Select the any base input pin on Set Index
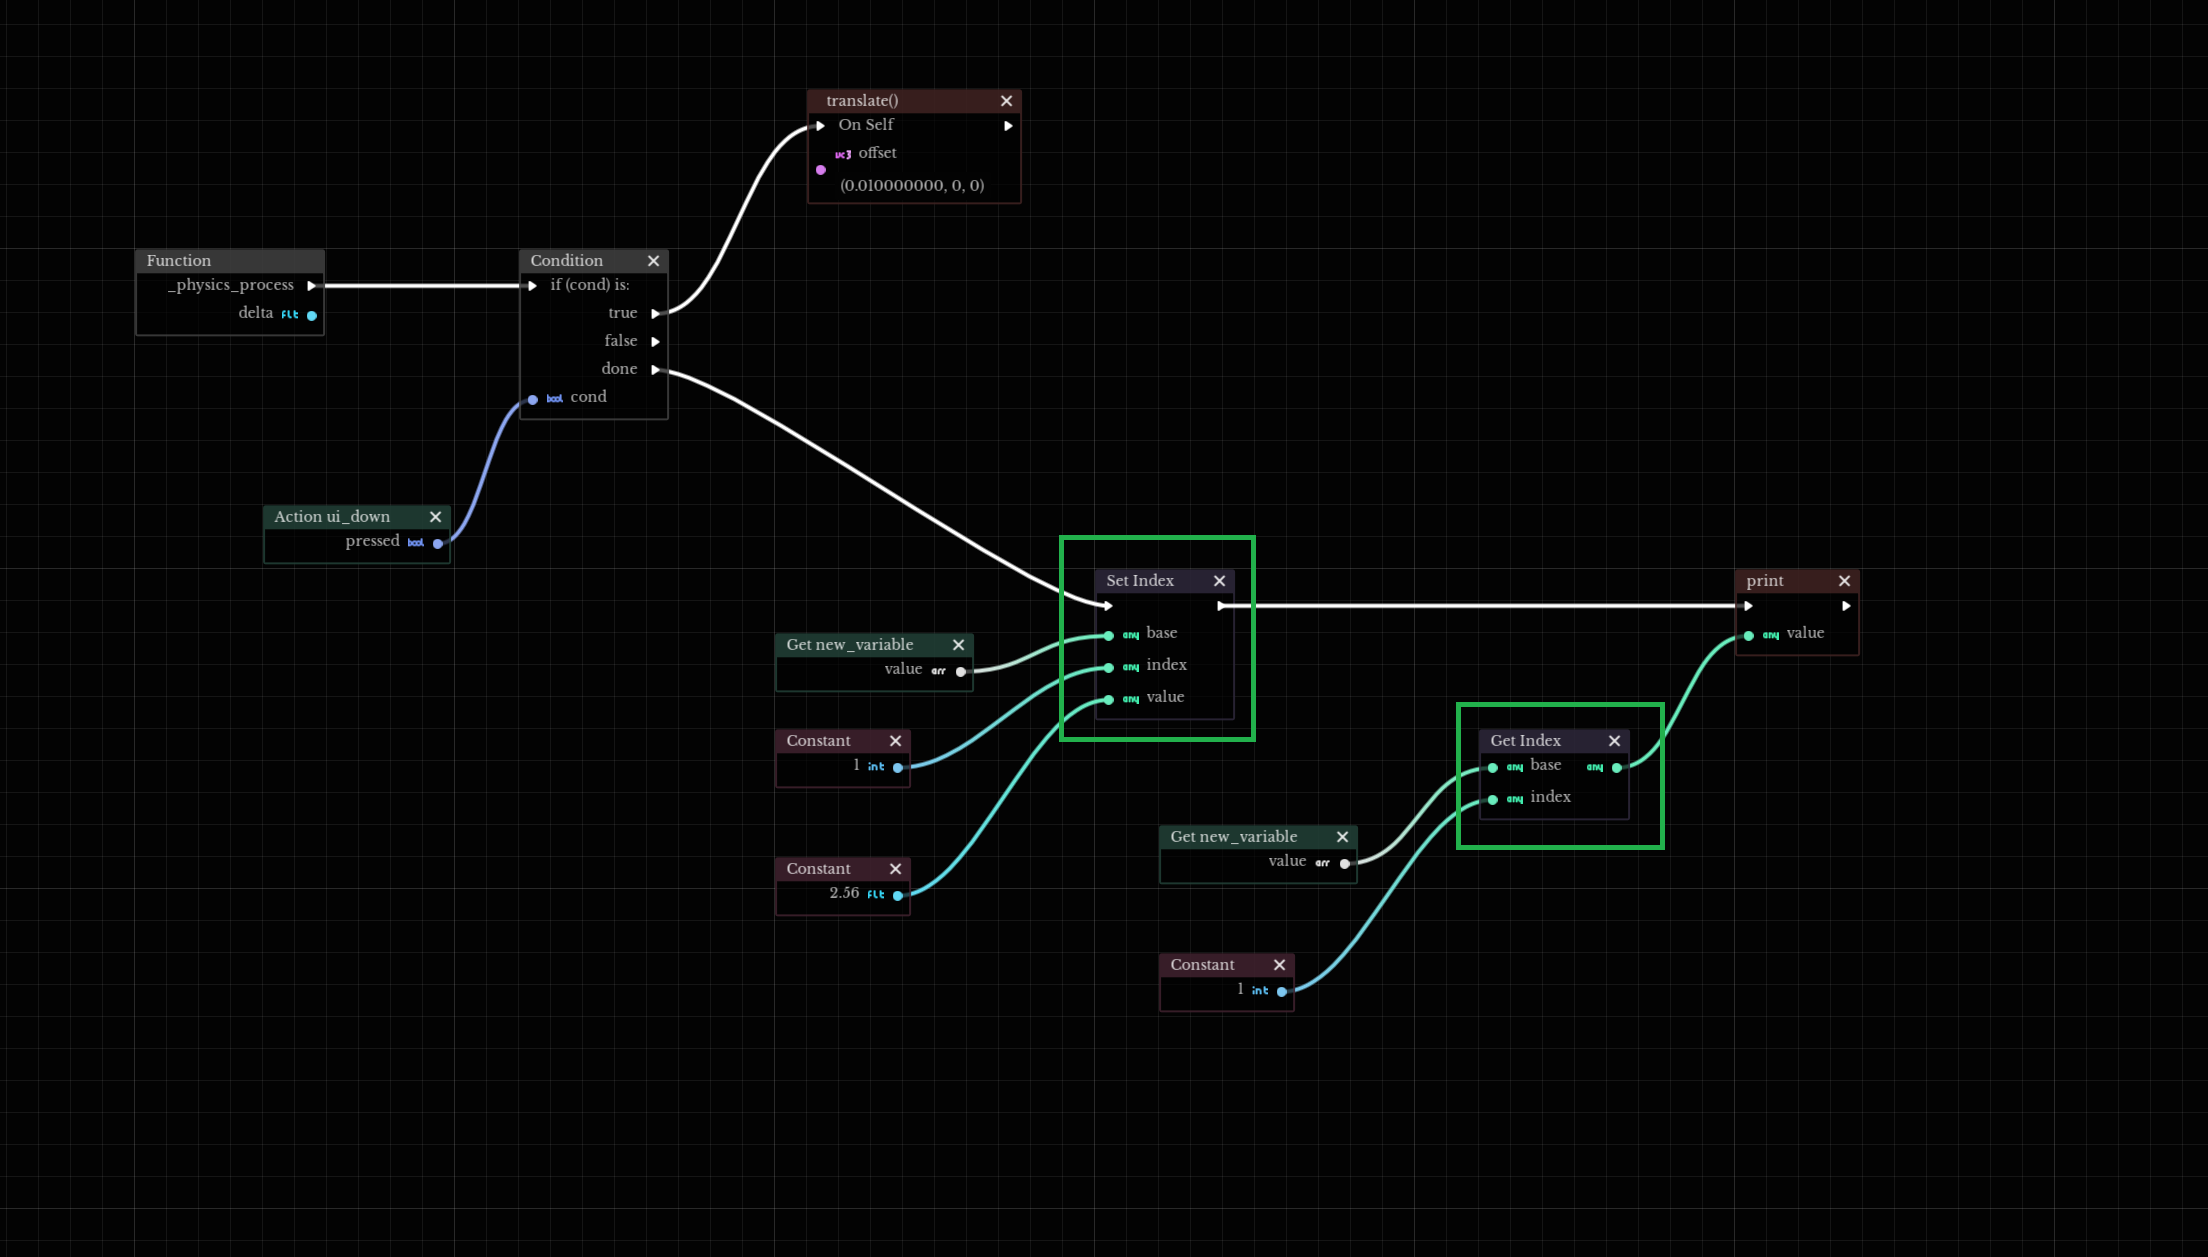Screen dimensions: 2208x1257 click(x=1108, y=635)
